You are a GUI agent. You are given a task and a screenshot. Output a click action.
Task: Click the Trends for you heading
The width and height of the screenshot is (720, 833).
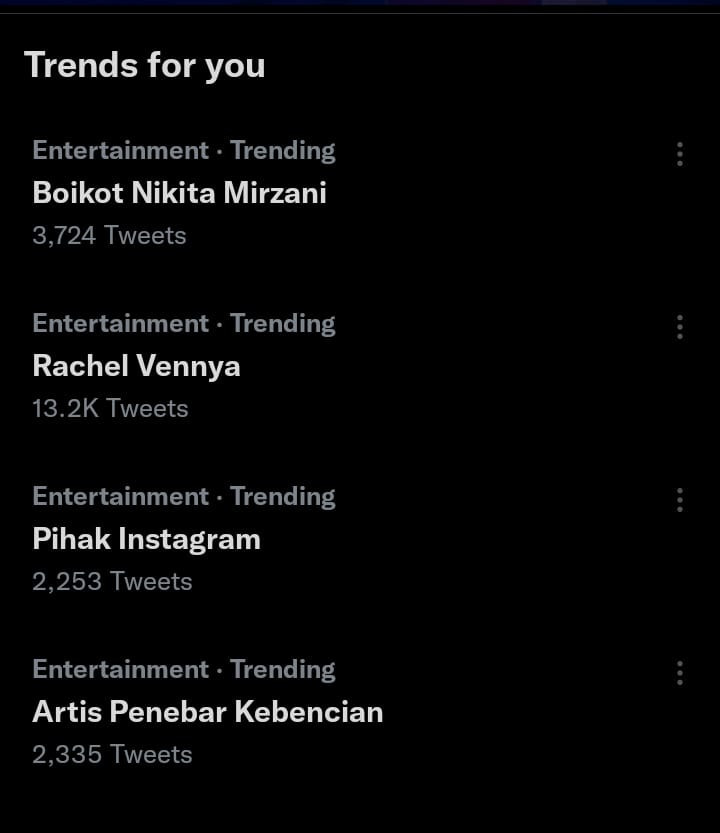145,66
